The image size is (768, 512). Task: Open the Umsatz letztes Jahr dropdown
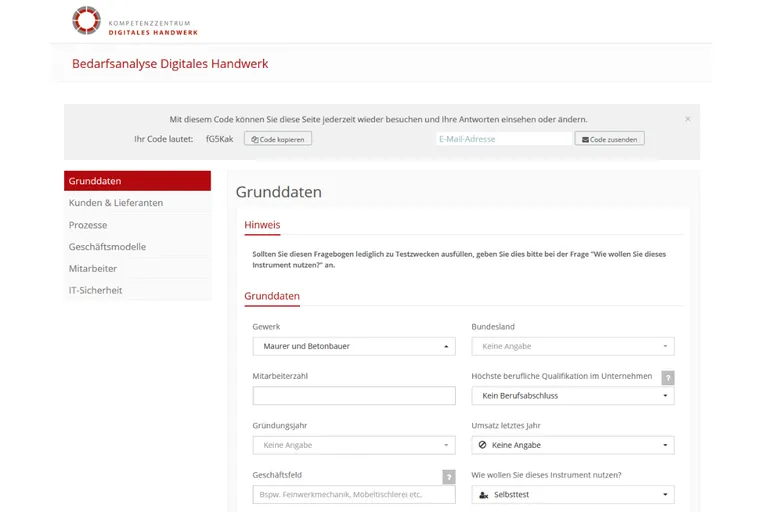pos(572,445)
